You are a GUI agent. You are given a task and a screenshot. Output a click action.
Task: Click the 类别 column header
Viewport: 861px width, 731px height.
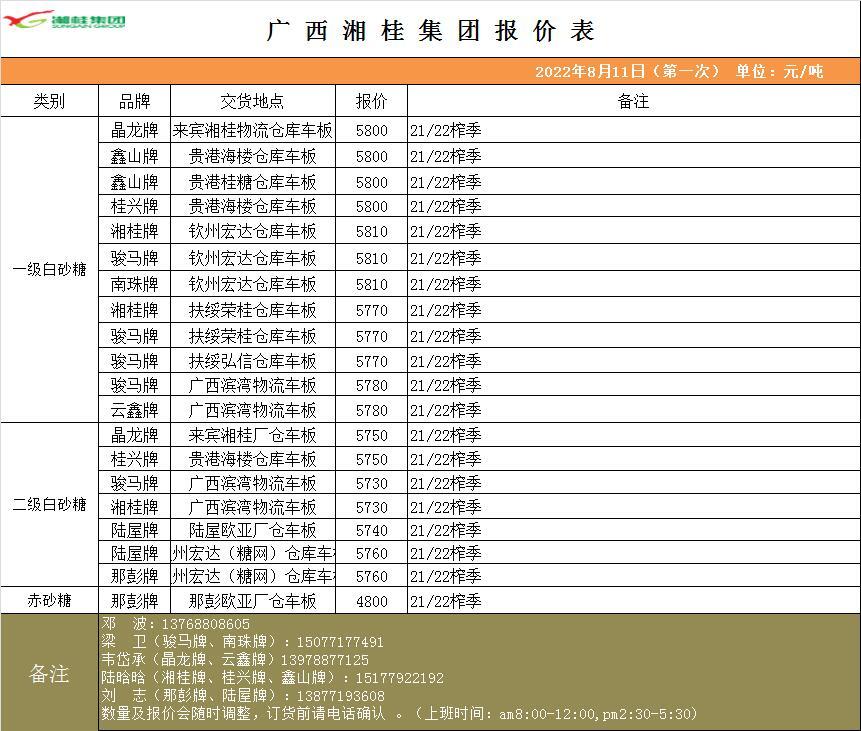(x=49, y=101)
